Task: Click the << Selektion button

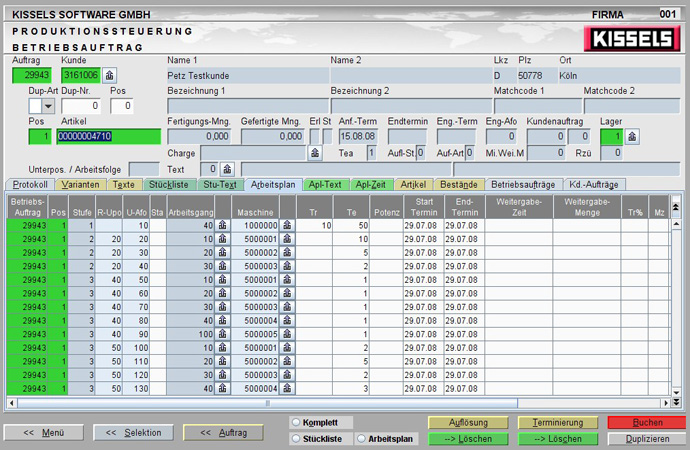Action: (x=133, y=433)
